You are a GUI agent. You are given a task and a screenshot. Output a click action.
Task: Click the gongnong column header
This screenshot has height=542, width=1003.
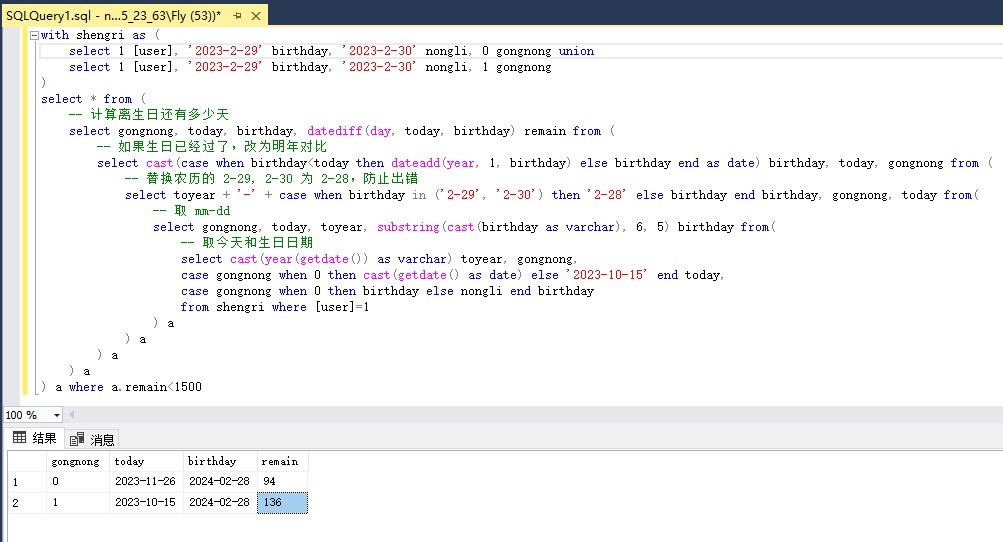click(x=78, y=461)
